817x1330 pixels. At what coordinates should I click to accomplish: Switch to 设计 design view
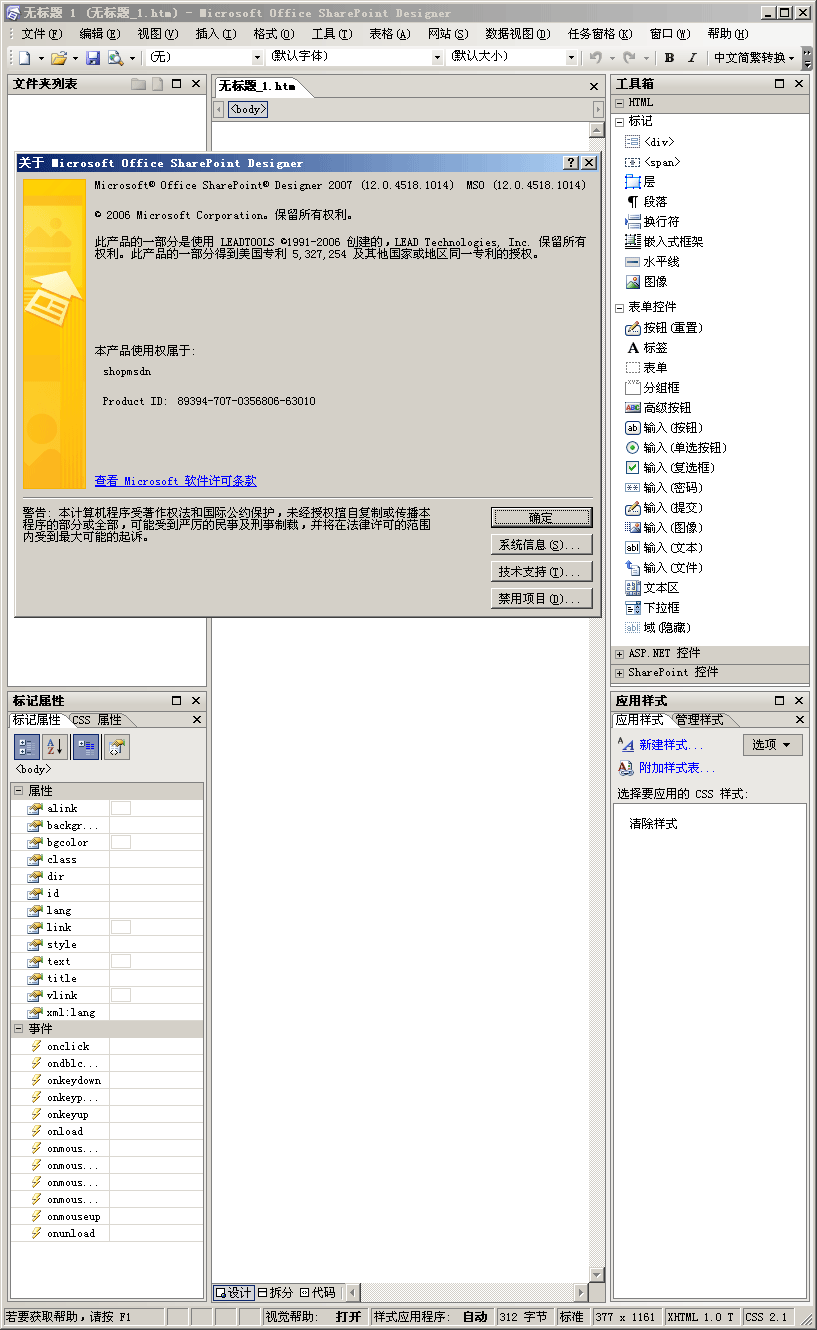(233, 1293)
